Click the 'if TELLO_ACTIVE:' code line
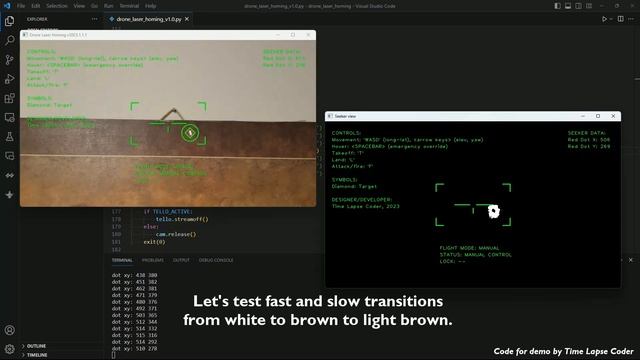640x360 pixels. (x=168, y=211)
